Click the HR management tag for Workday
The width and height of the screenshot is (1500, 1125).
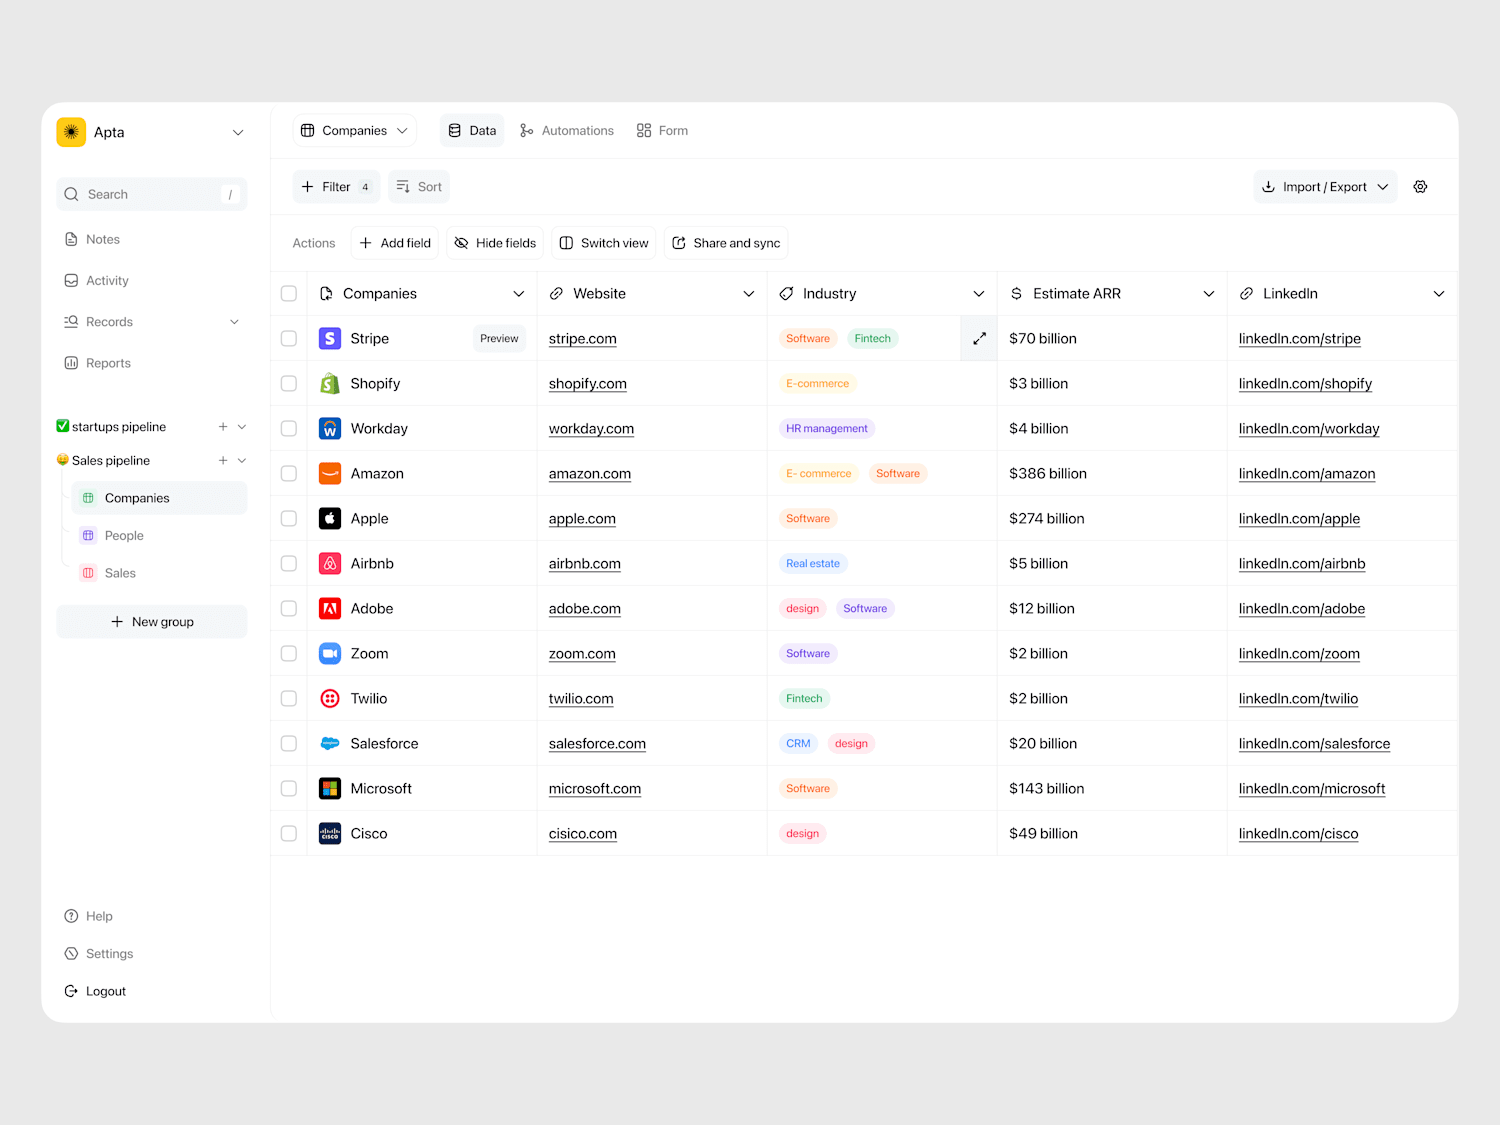click(827, 429)
